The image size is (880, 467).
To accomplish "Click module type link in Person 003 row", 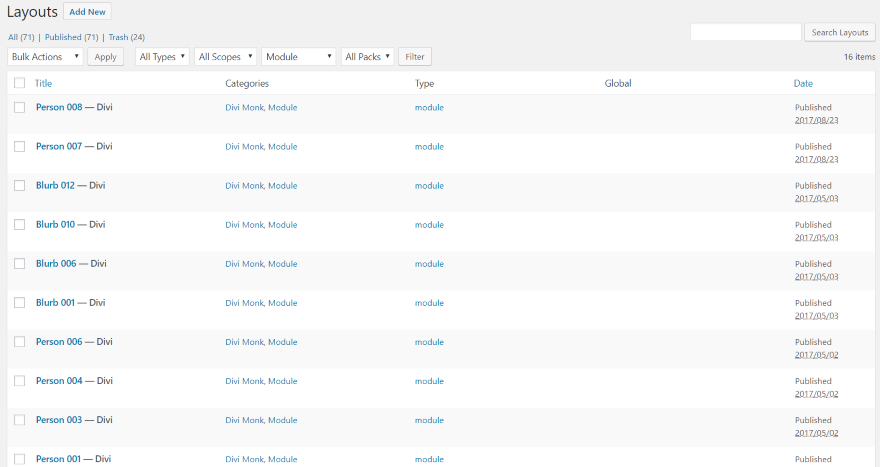I will (429, 420).
